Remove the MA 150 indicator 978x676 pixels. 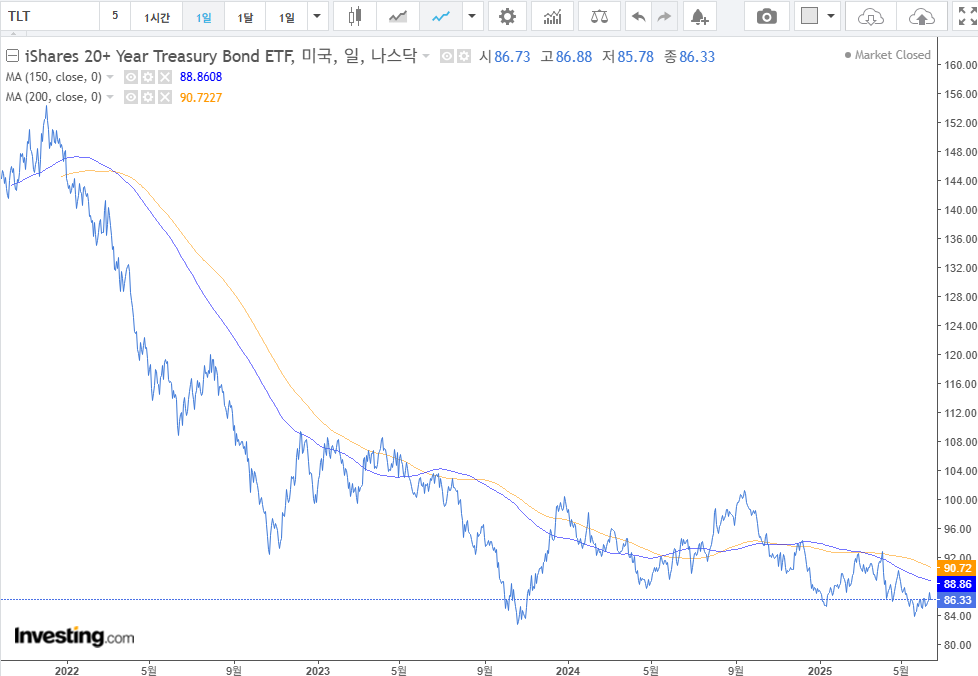coord(165,77)
